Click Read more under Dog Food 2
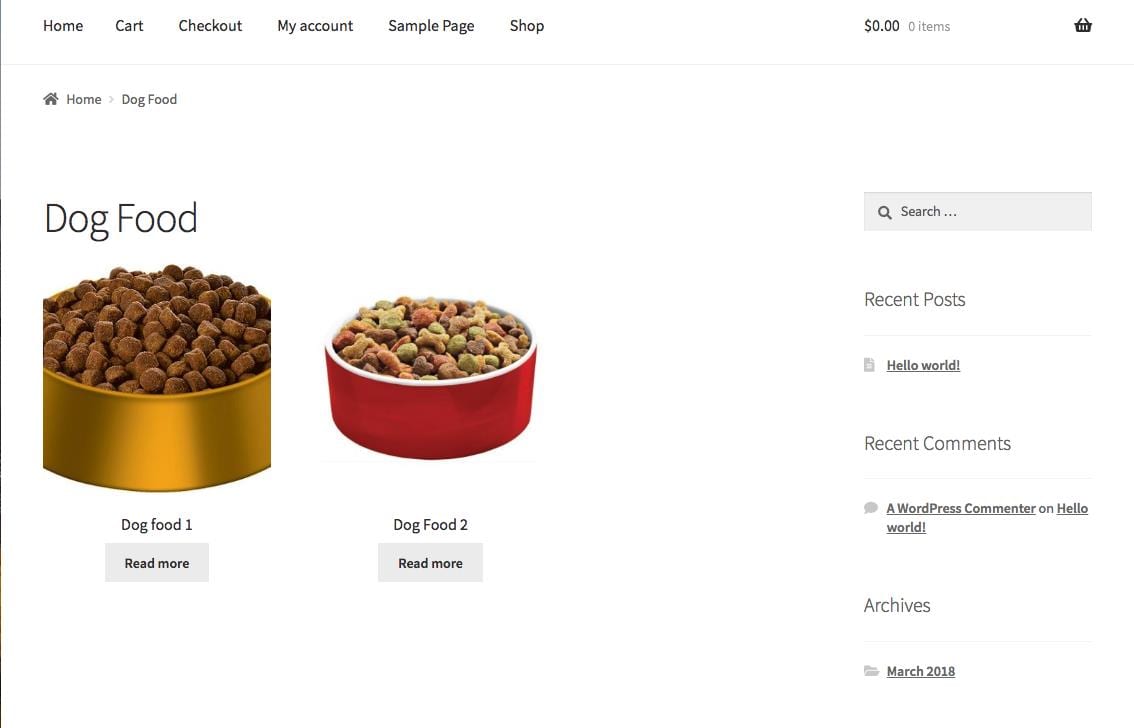This screenshot has height=728, width=1134. [430, 563]
